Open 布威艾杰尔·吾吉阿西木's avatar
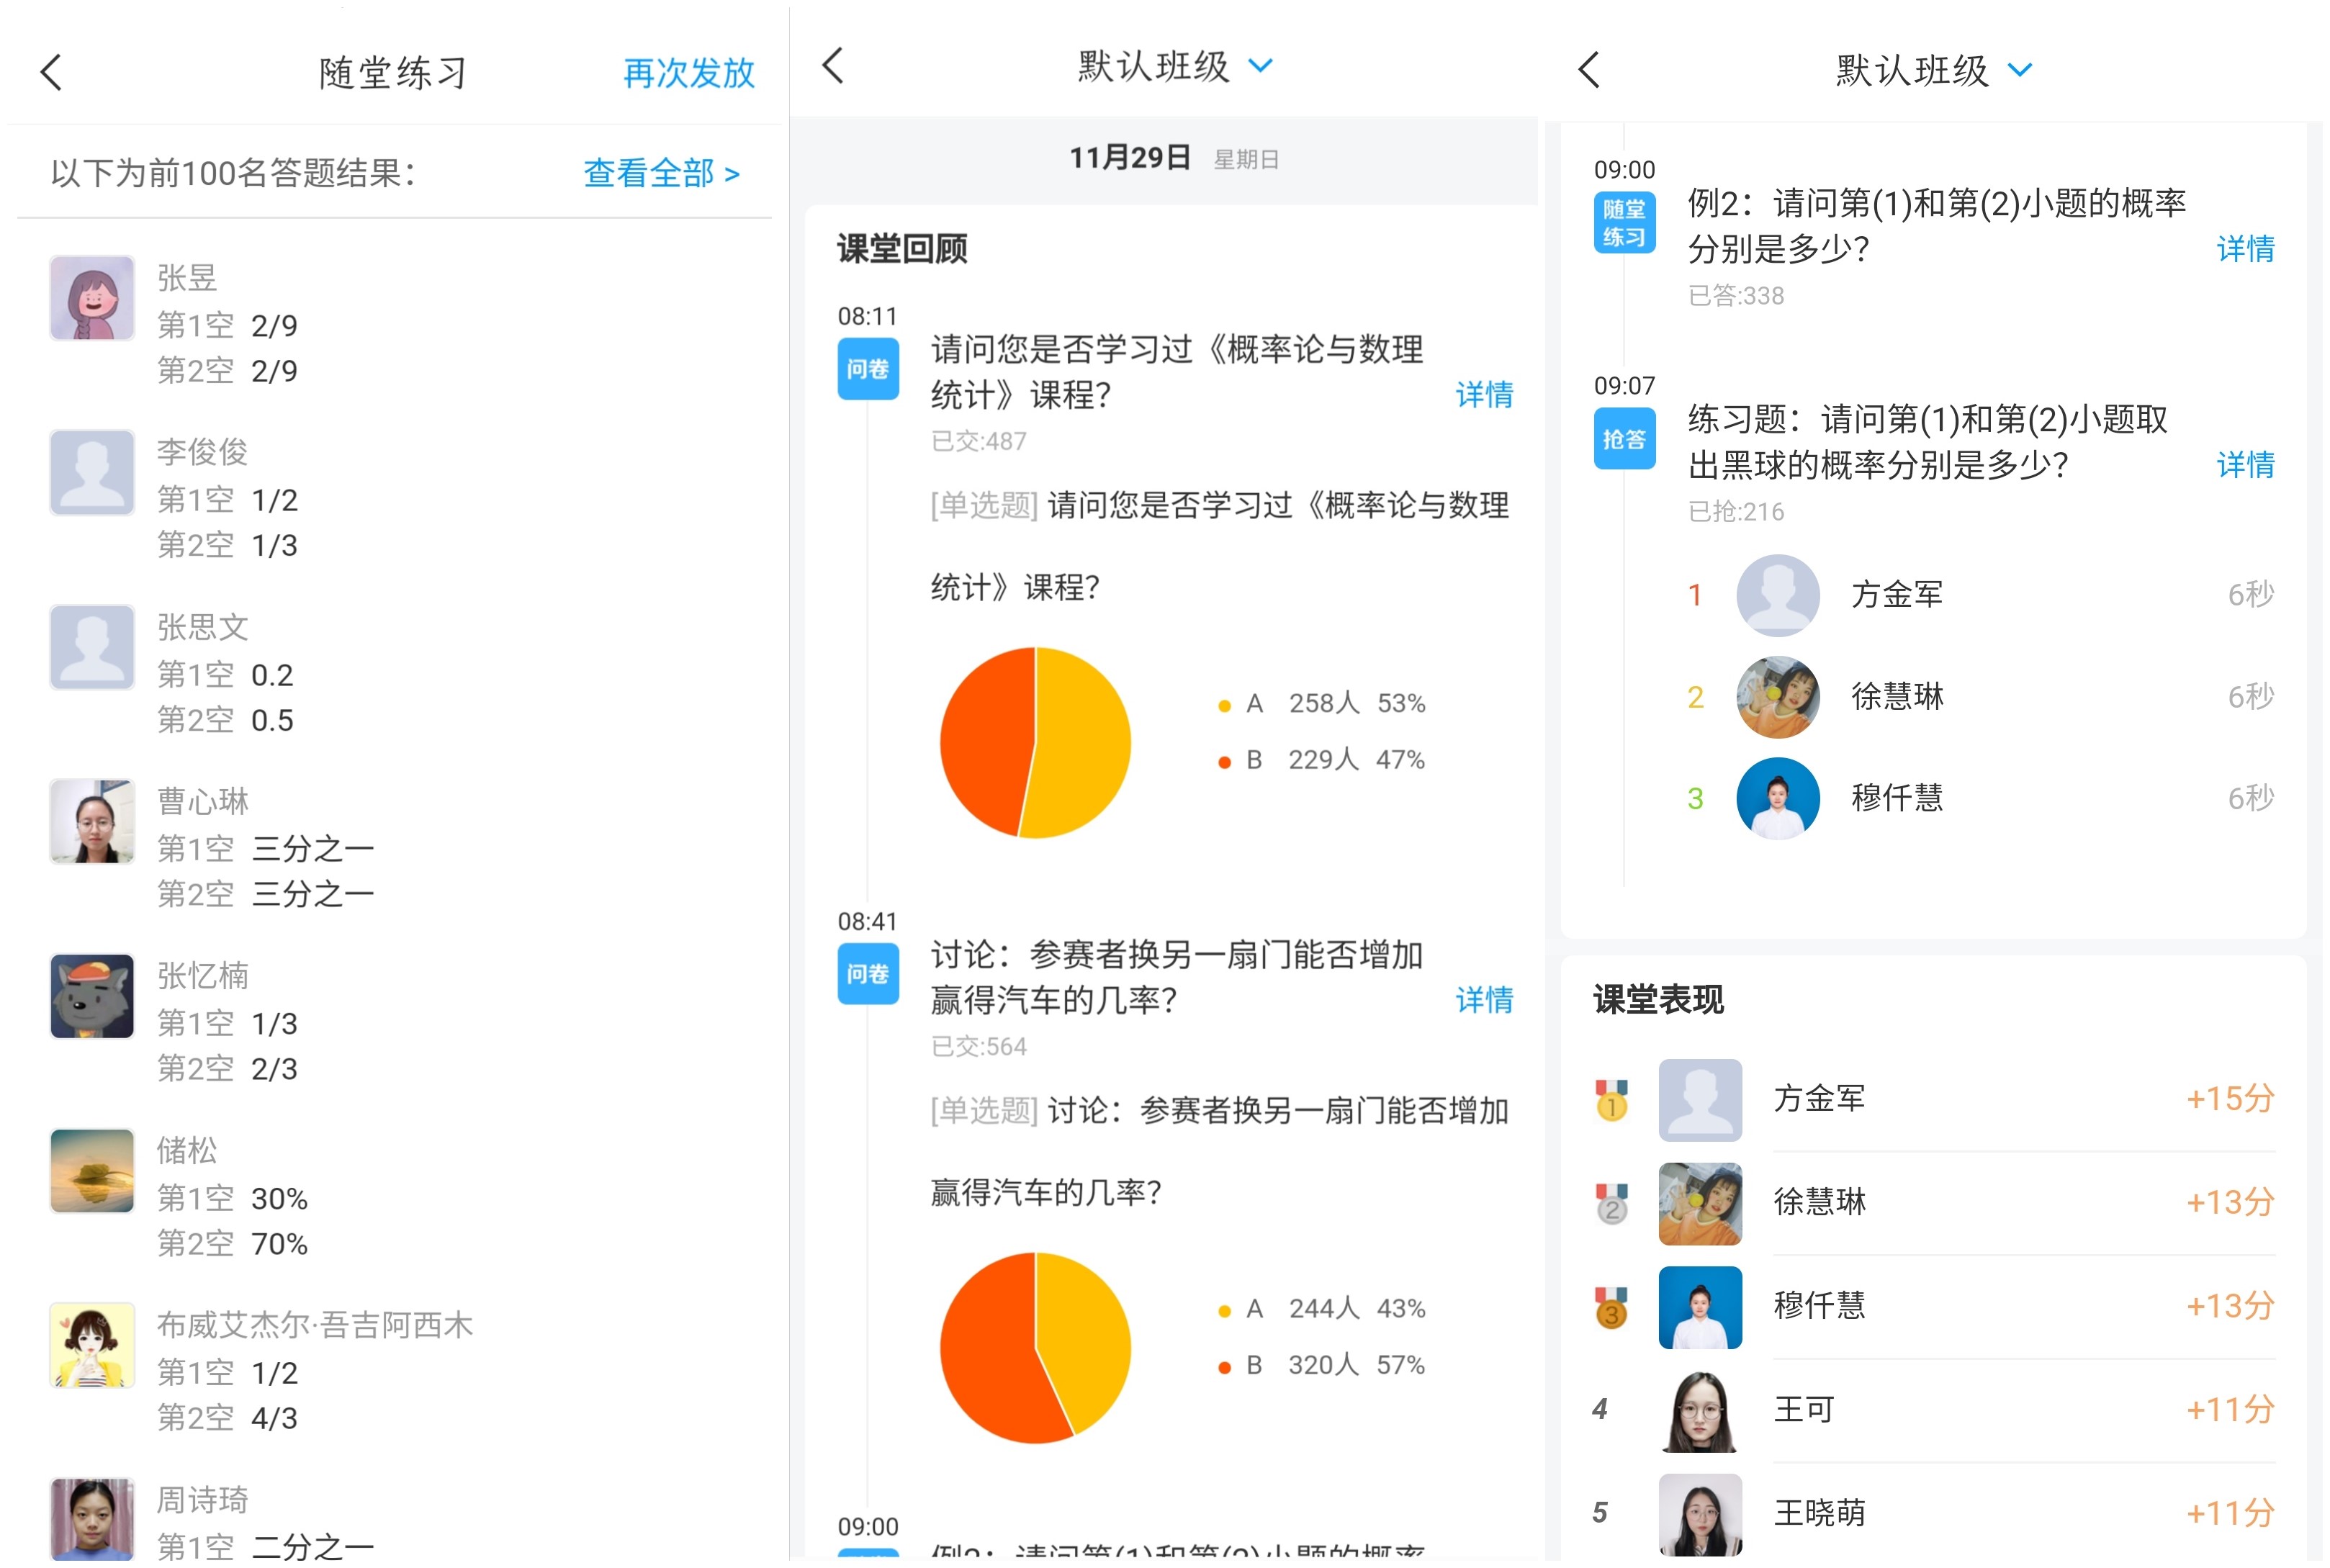This screenshot has height=1568, width=2330. point(92,1346)
